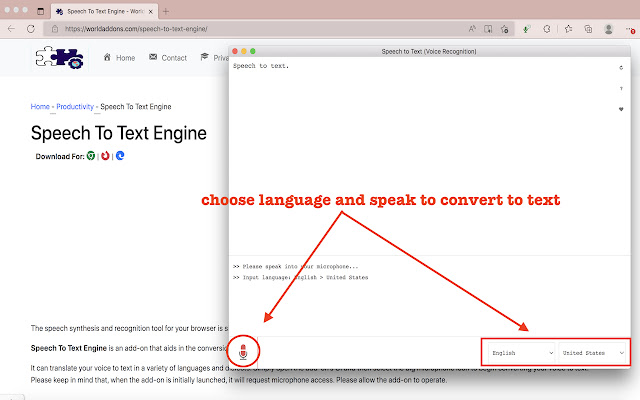Click the reload icon in the Speech to Text window

(x=621, y=68)
